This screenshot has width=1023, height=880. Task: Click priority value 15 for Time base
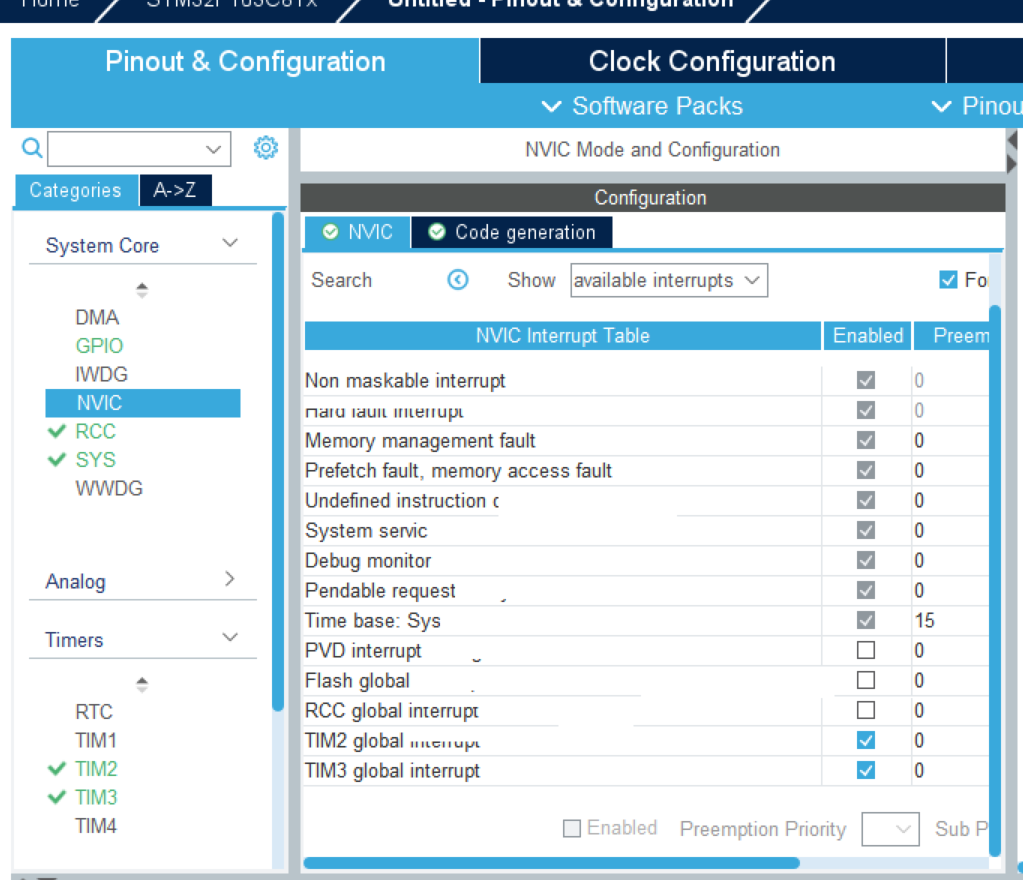pos(924,620)
